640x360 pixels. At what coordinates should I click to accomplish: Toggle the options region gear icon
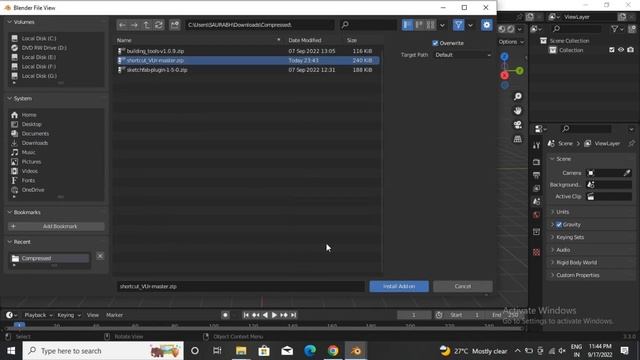pos(487,25)
